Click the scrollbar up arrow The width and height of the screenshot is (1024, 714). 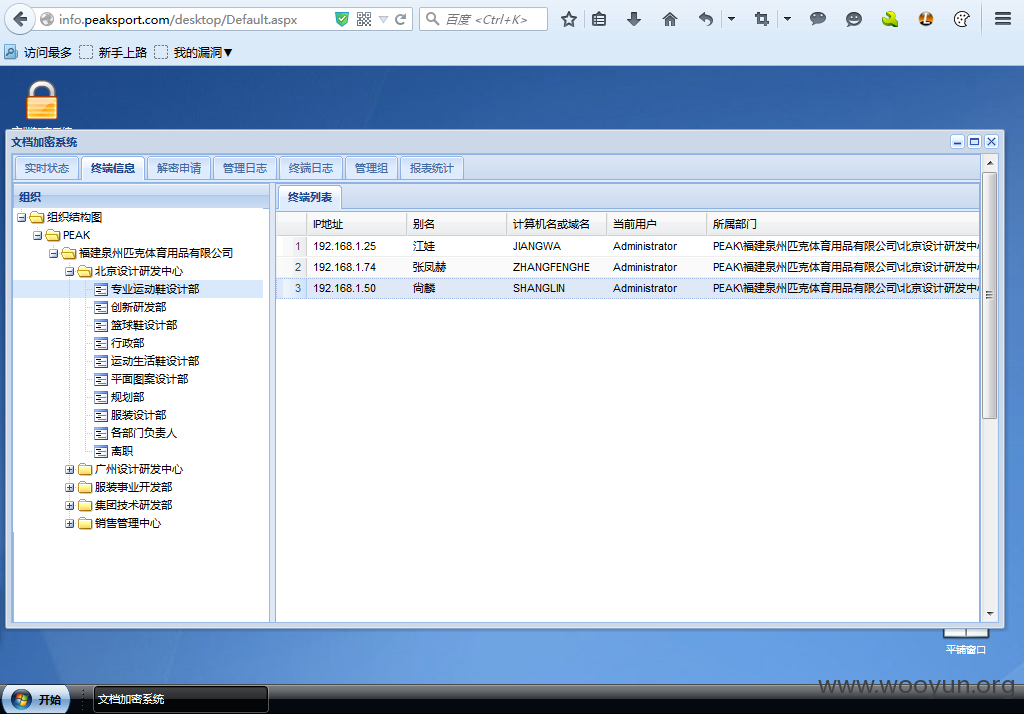[990, 163]
